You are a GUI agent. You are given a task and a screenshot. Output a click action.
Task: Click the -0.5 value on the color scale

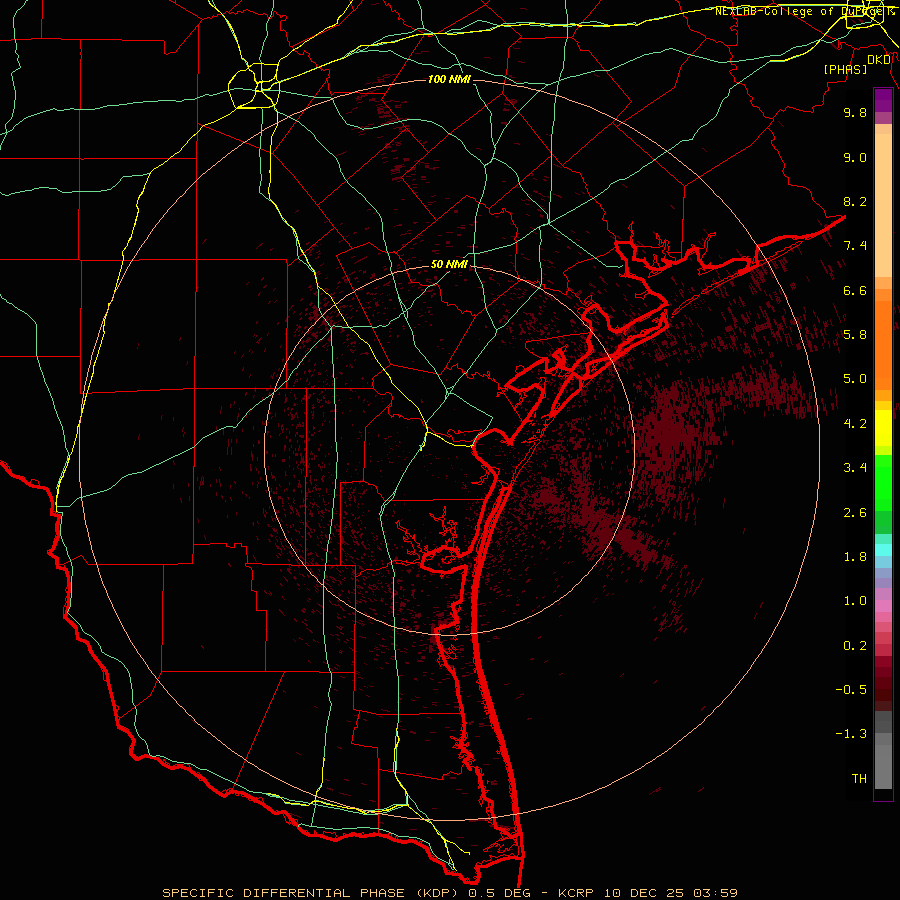(851, 690)
